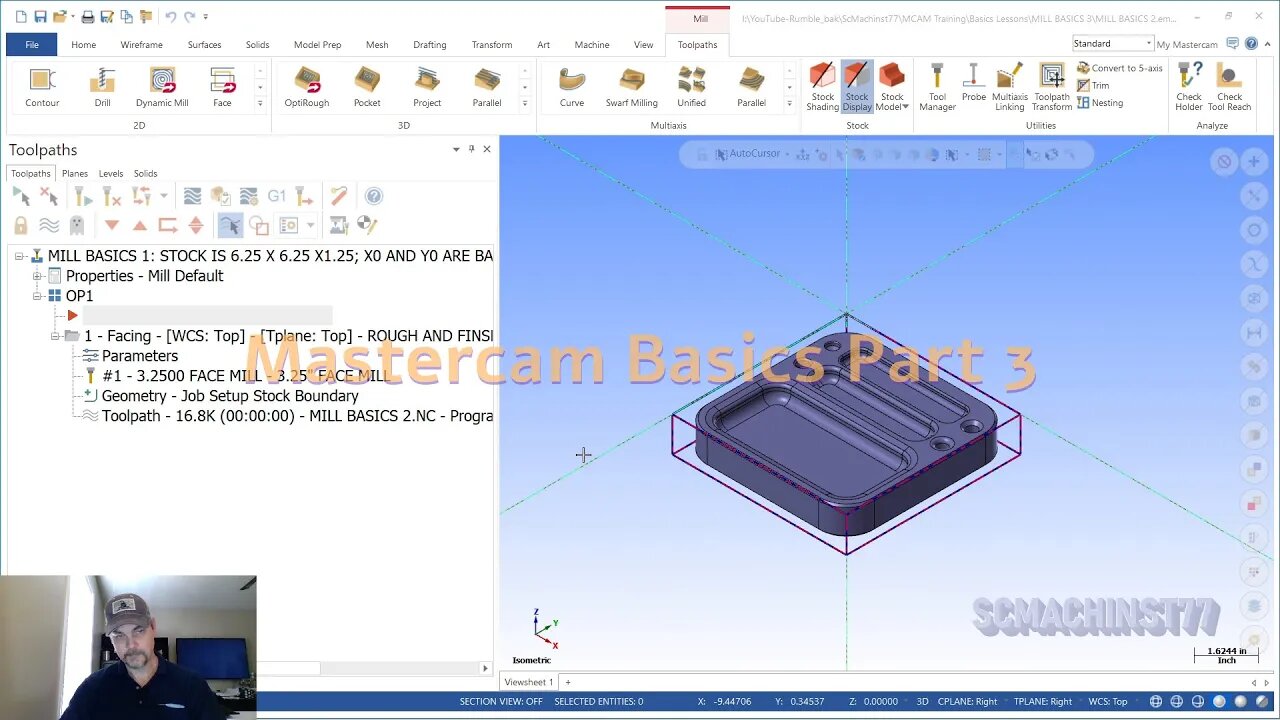The height and width of the screenshot is (720, 1280).
Task: Select the Contour toolpath icon
Action: pyautogui.click(x=42, y=88)
